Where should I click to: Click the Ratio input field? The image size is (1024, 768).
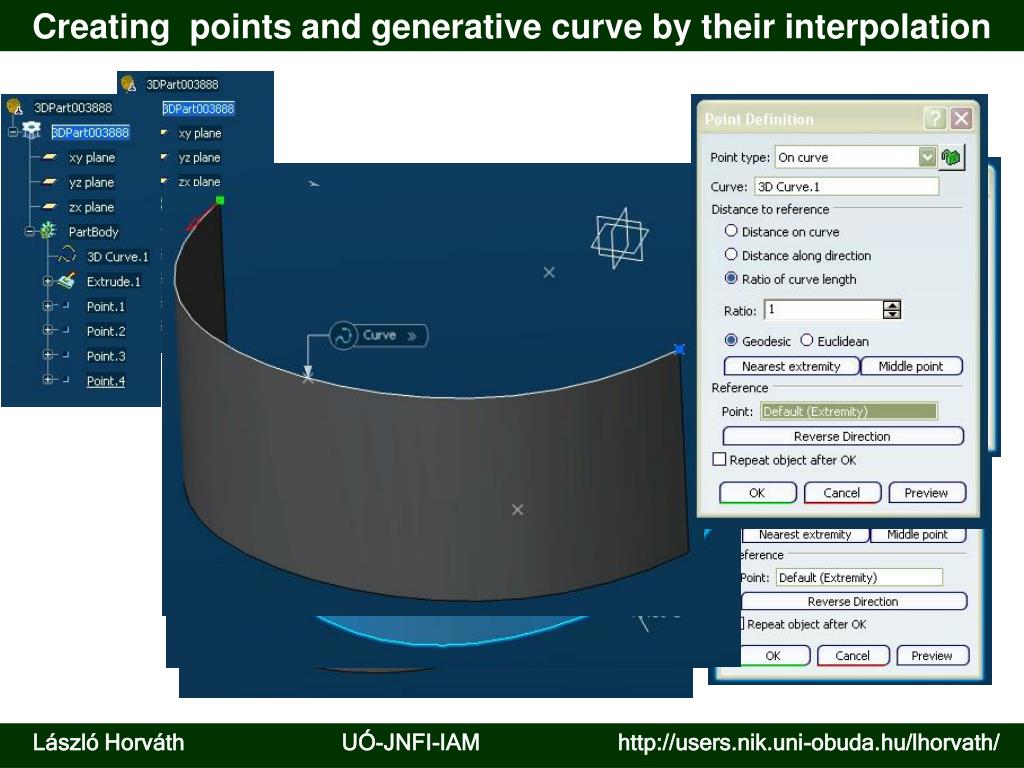[x=823, y=310]
